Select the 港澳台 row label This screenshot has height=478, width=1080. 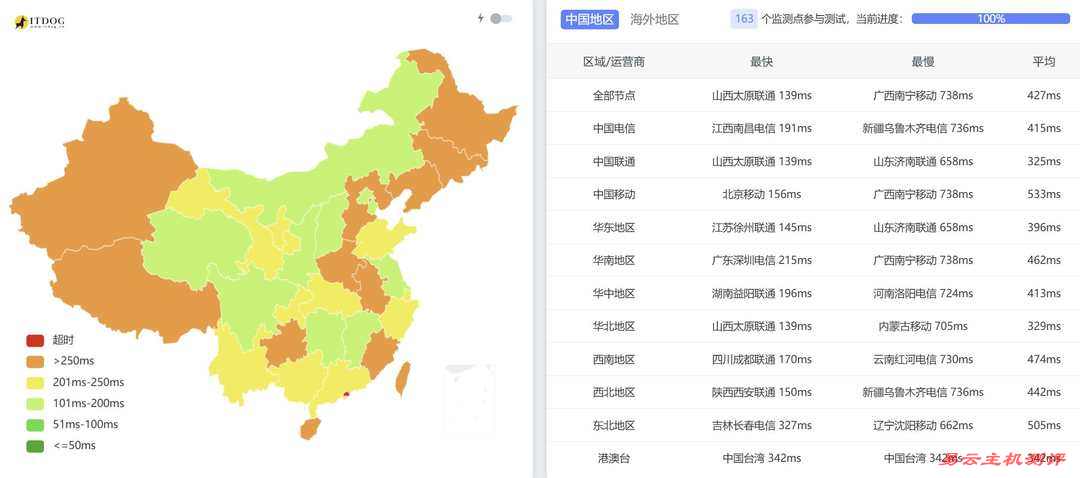[614, 458]
